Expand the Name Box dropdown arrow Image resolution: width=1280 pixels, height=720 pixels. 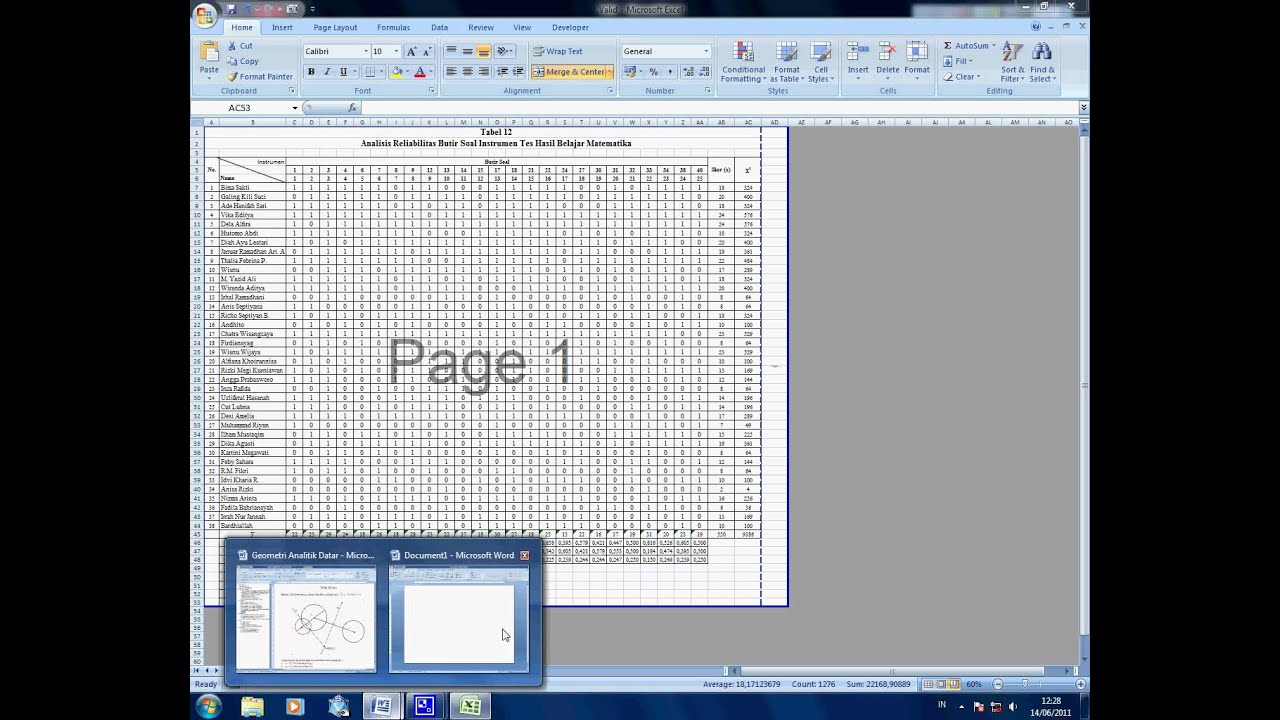coord(295,108)
